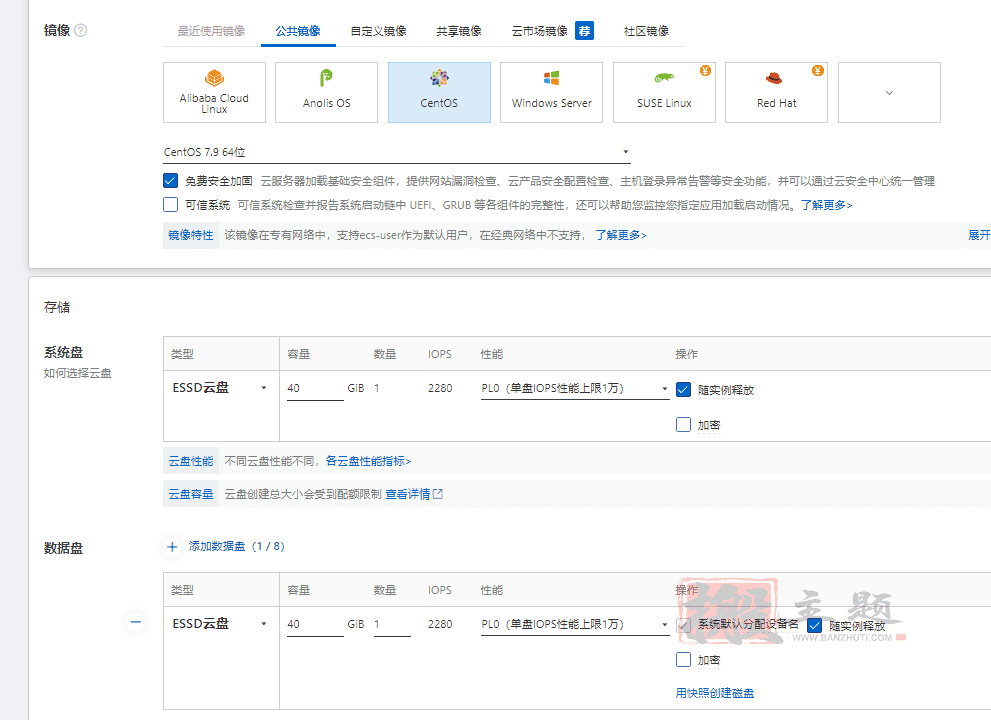Click data disk quantity field showing 1
Image resolution: width=991 pixels, height=720 pixels.
pyautogui.click(x=392, y=624)
